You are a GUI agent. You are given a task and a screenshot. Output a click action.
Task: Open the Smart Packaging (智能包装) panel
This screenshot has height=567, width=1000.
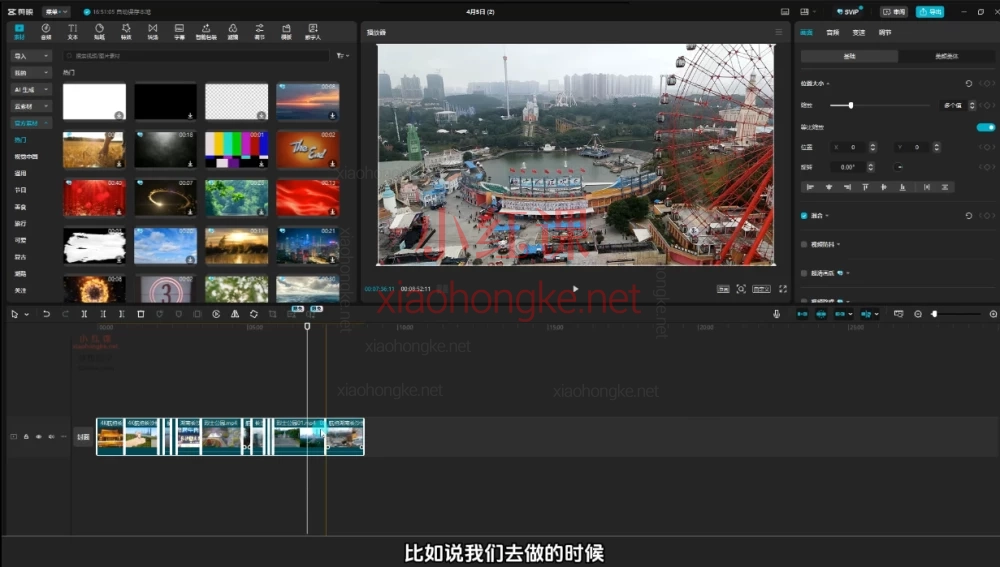tap(206, 32)
